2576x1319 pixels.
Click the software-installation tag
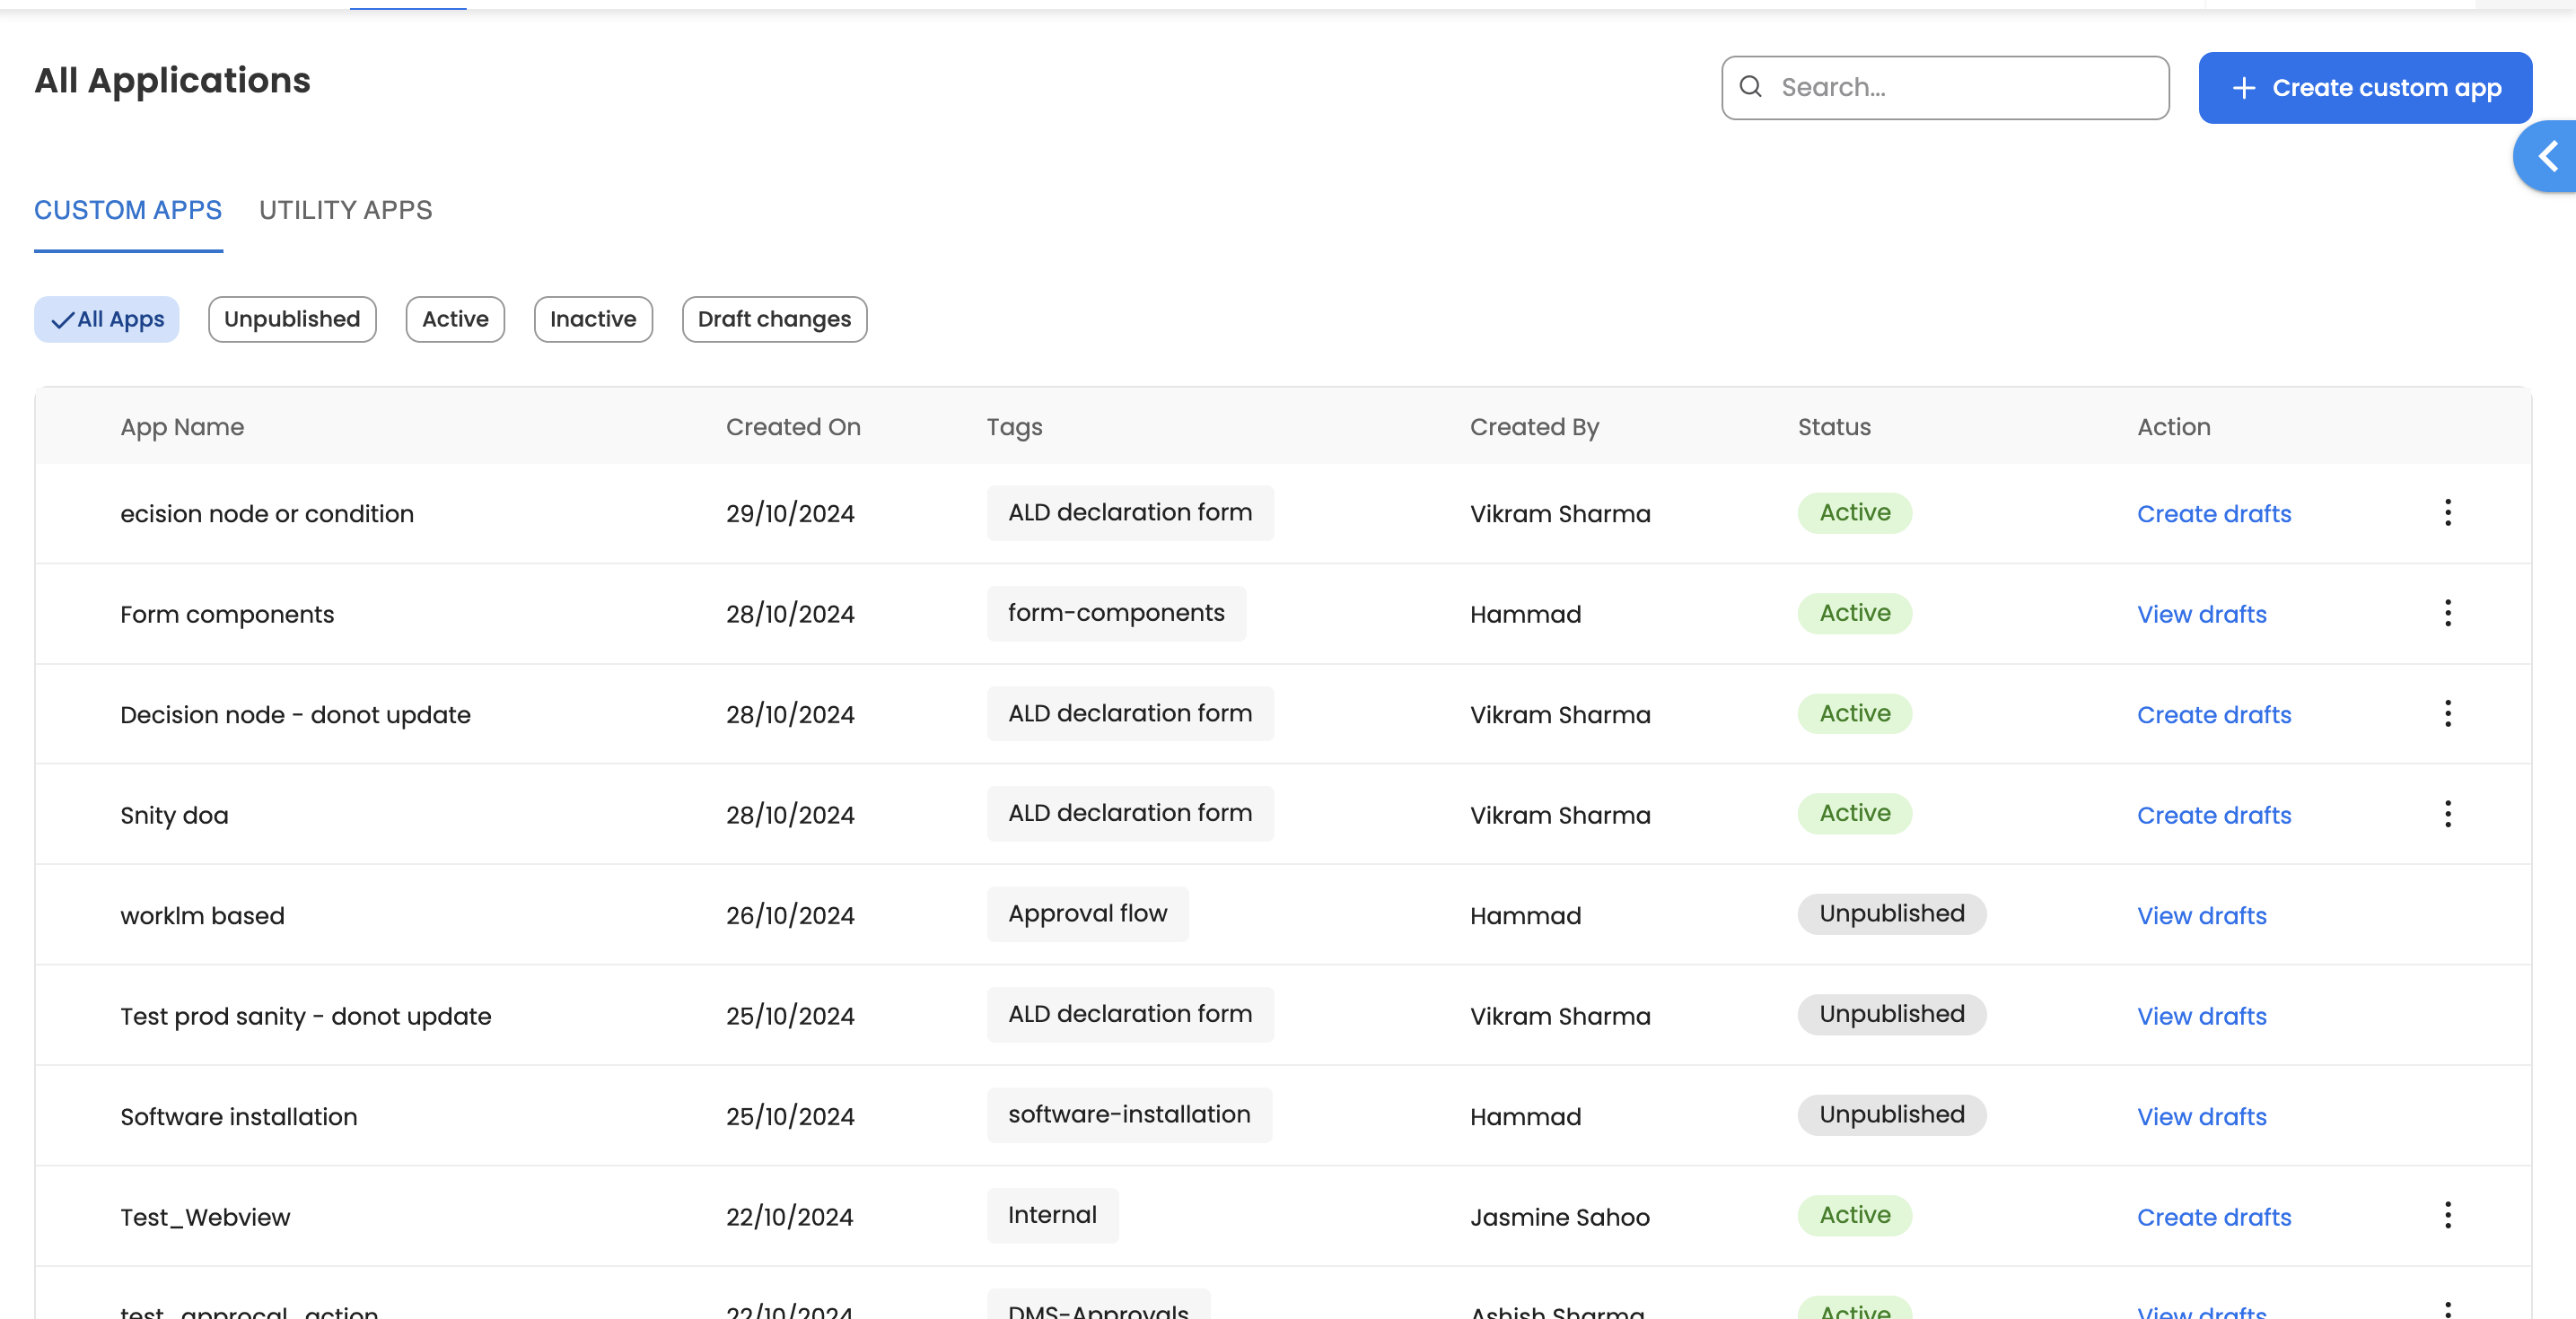click(1129, 1114)
